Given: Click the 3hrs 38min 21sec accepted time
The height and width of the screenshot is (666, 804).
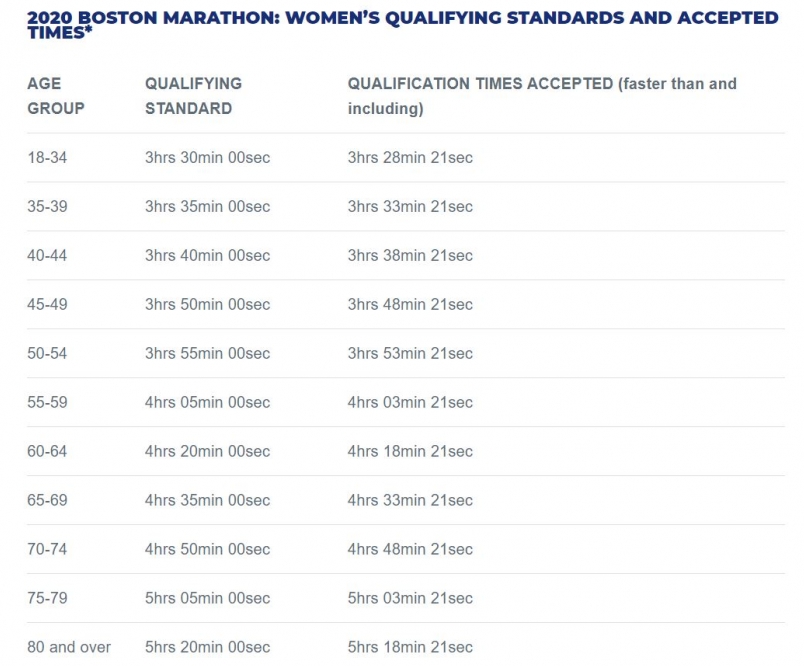Looking at the screenshot, I should (x=410, y=256).
